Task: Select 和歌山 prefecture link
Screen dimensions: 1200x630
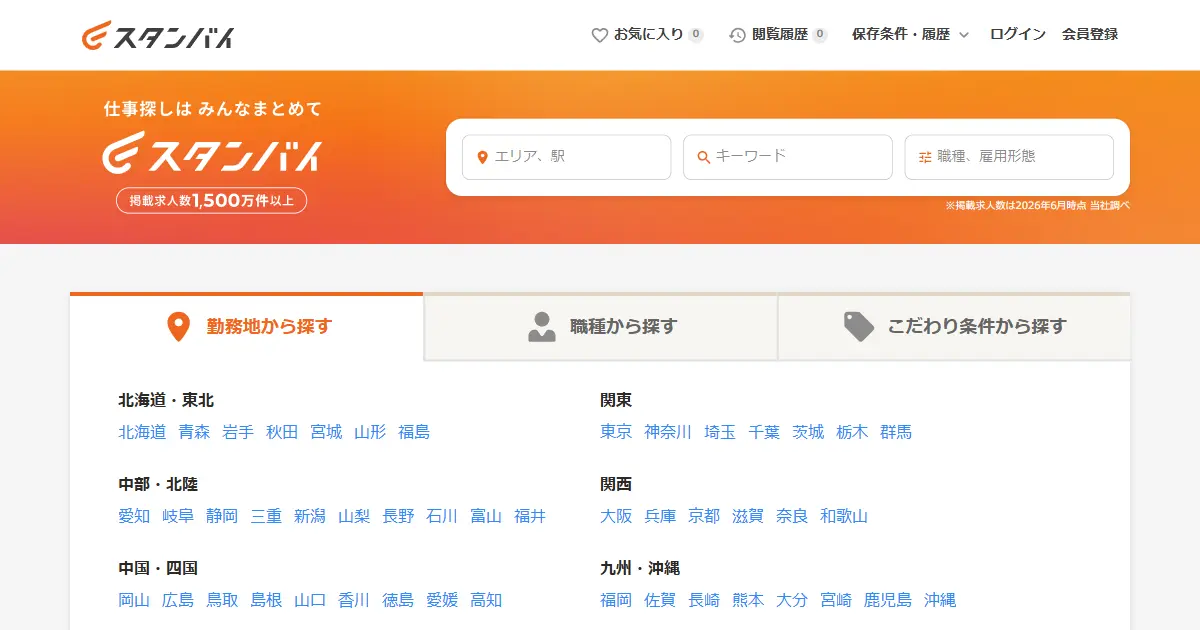Action: tap(844, 516)
